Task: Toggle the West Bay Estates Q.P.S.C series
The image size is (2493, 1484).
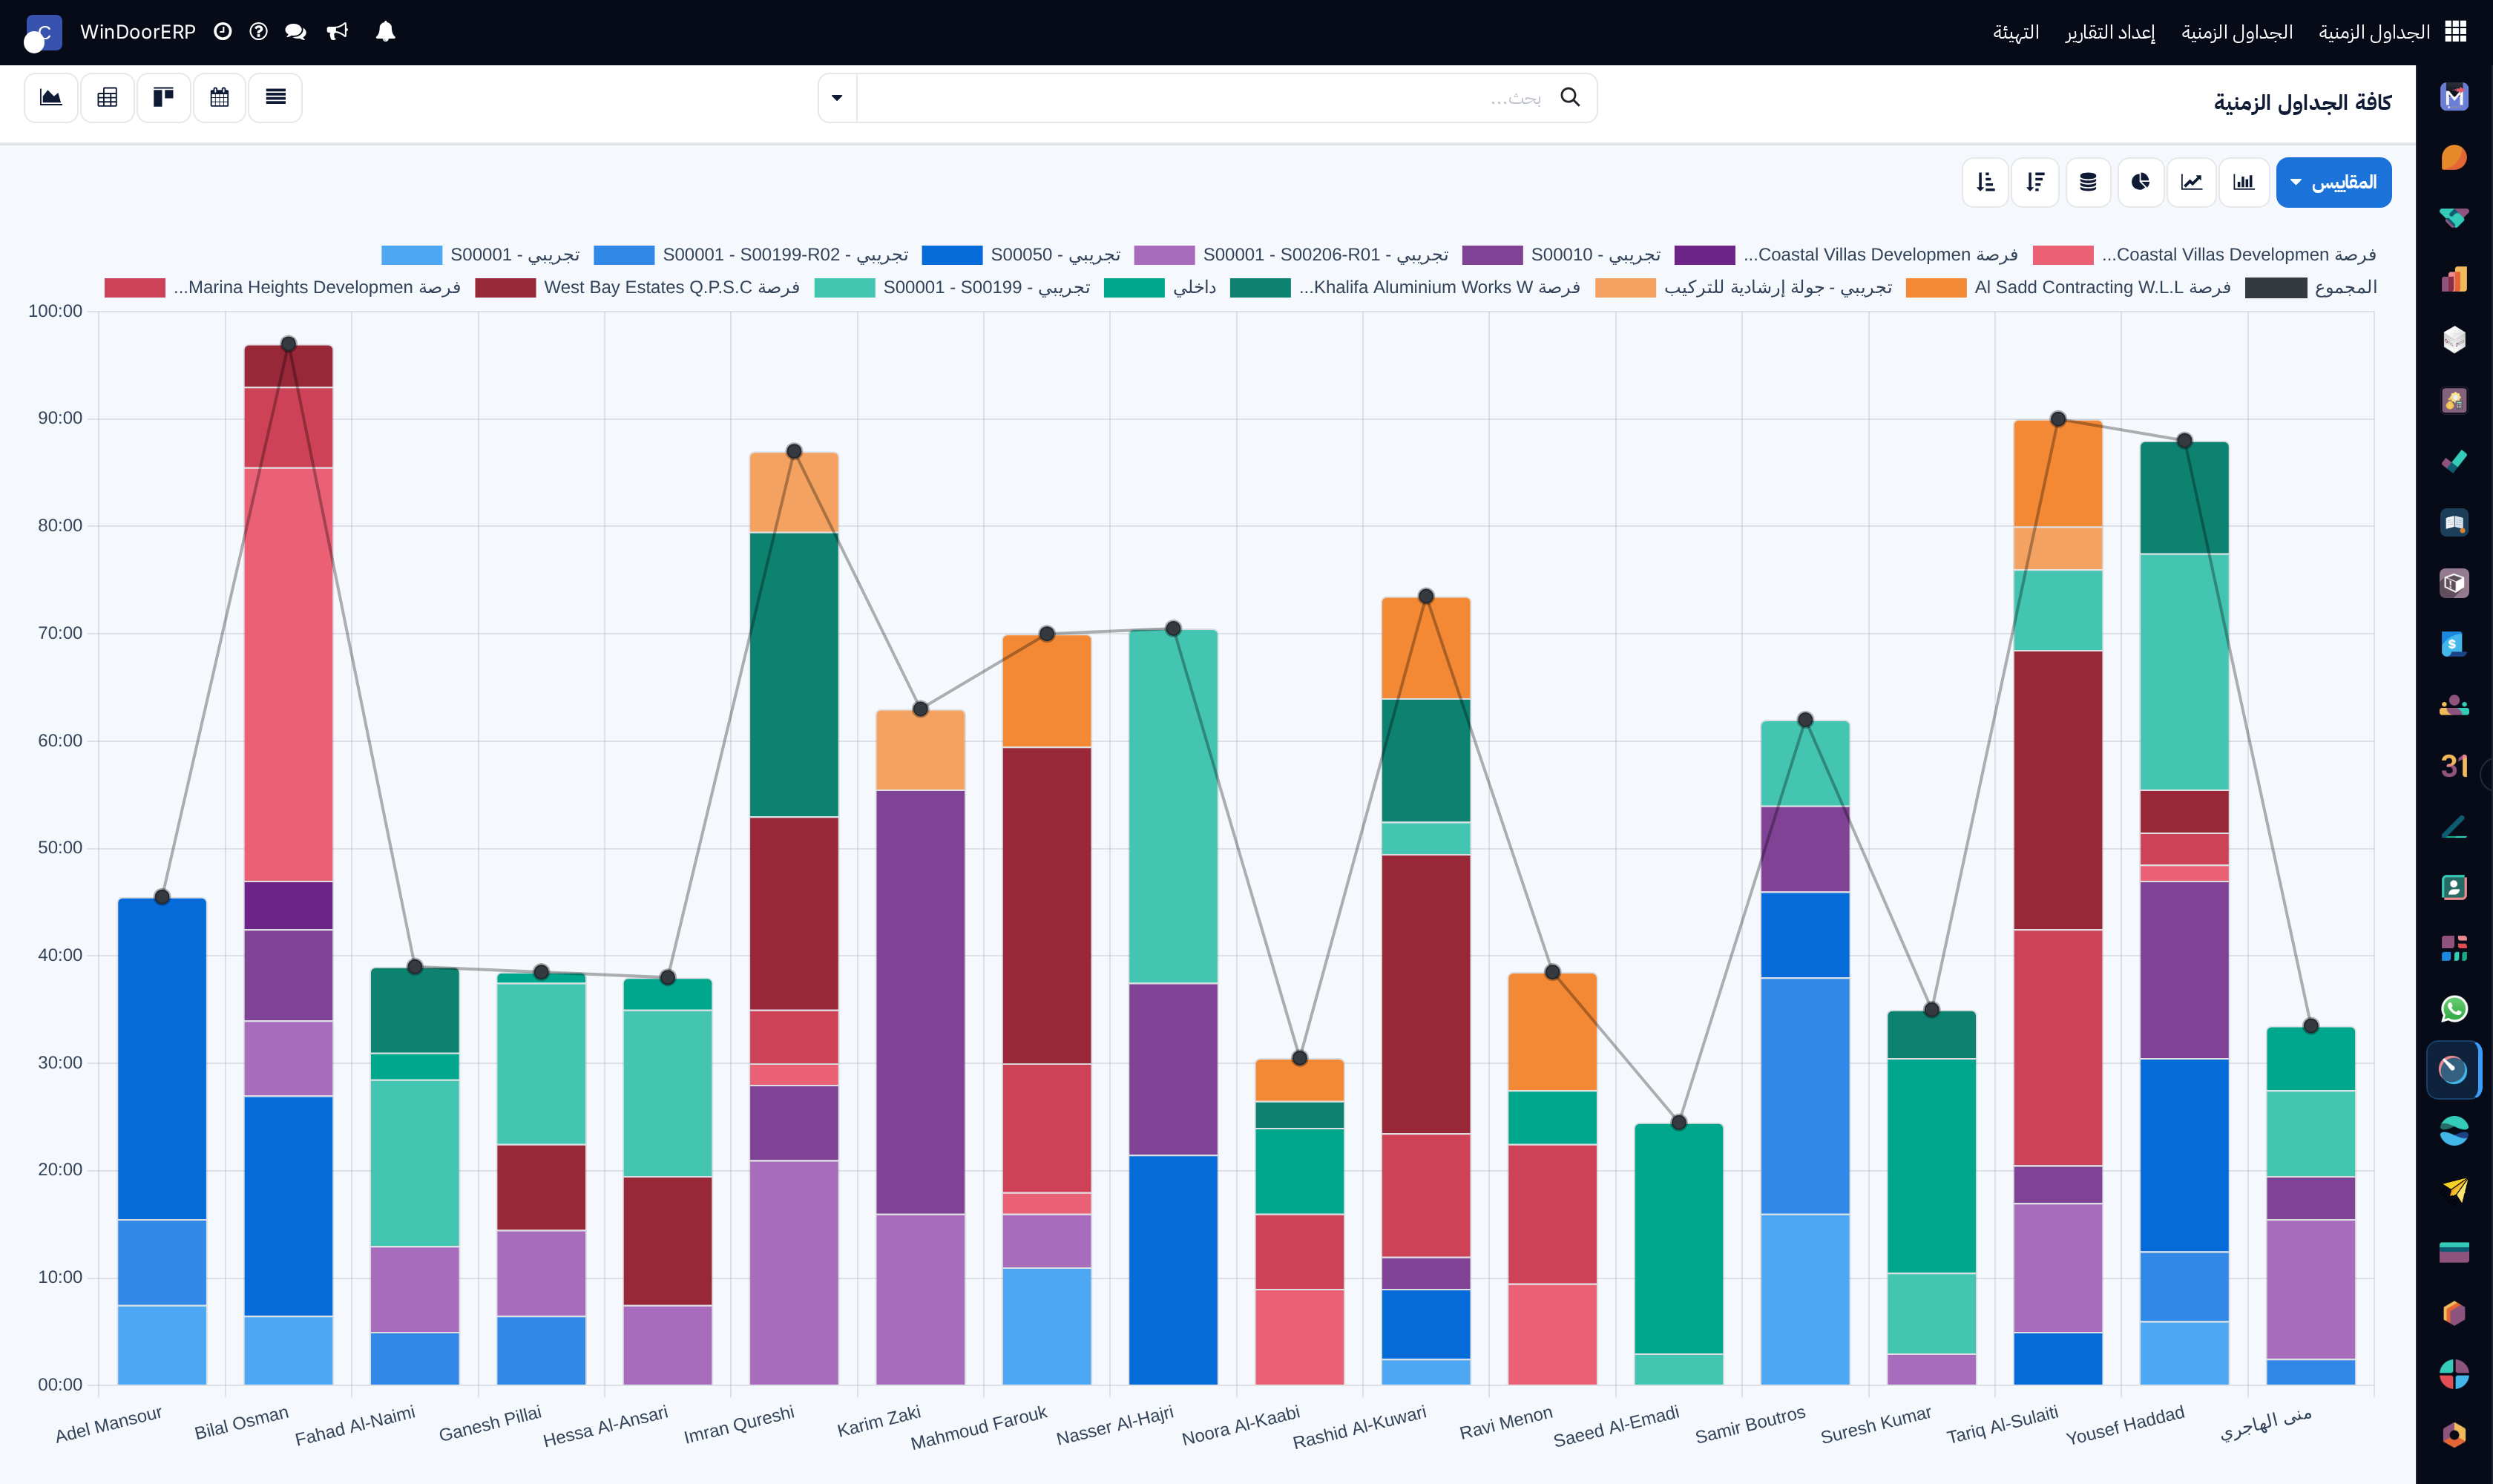Action: click(x=637, y=288)
